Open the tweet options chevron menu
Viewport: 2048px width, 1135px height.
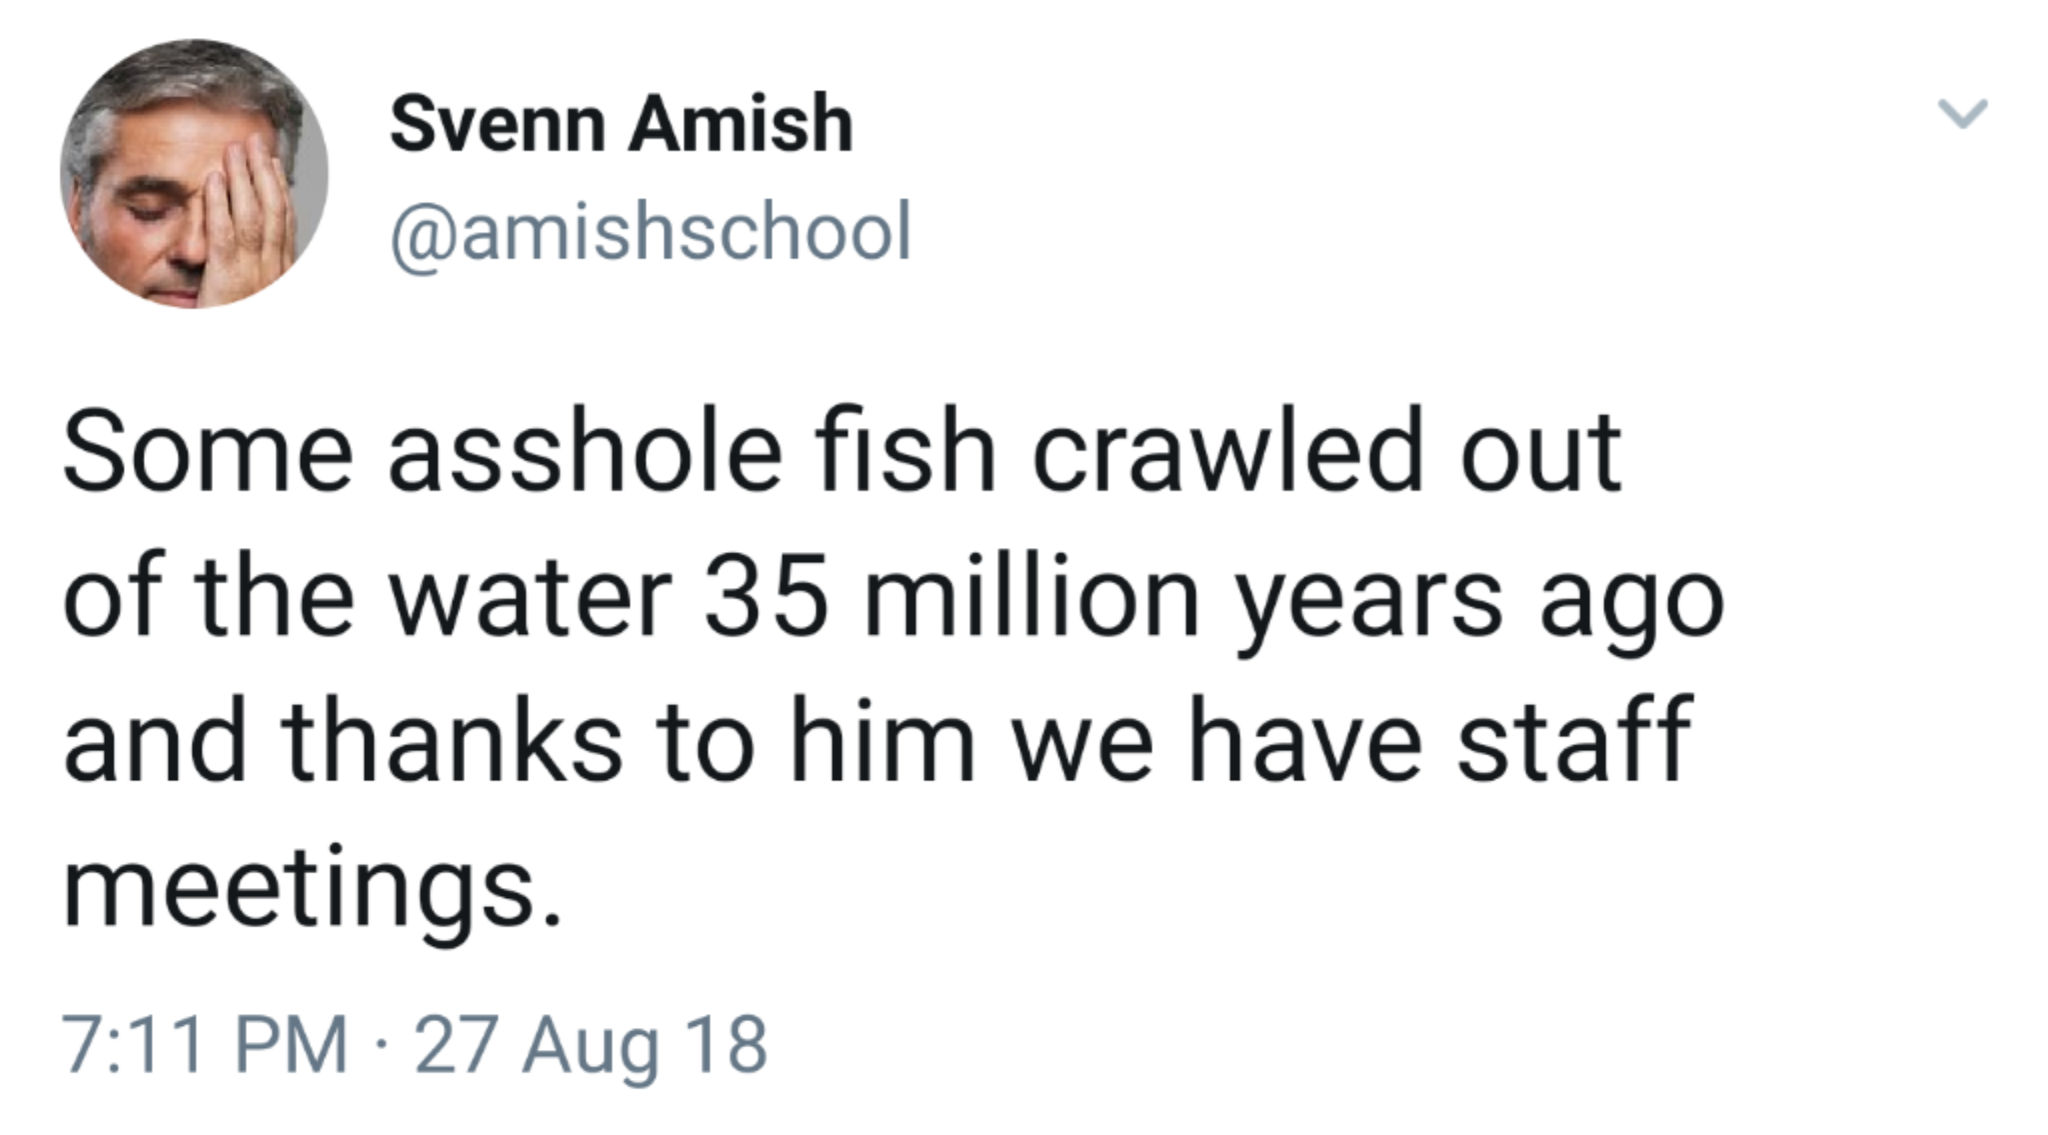(1962, 113)
